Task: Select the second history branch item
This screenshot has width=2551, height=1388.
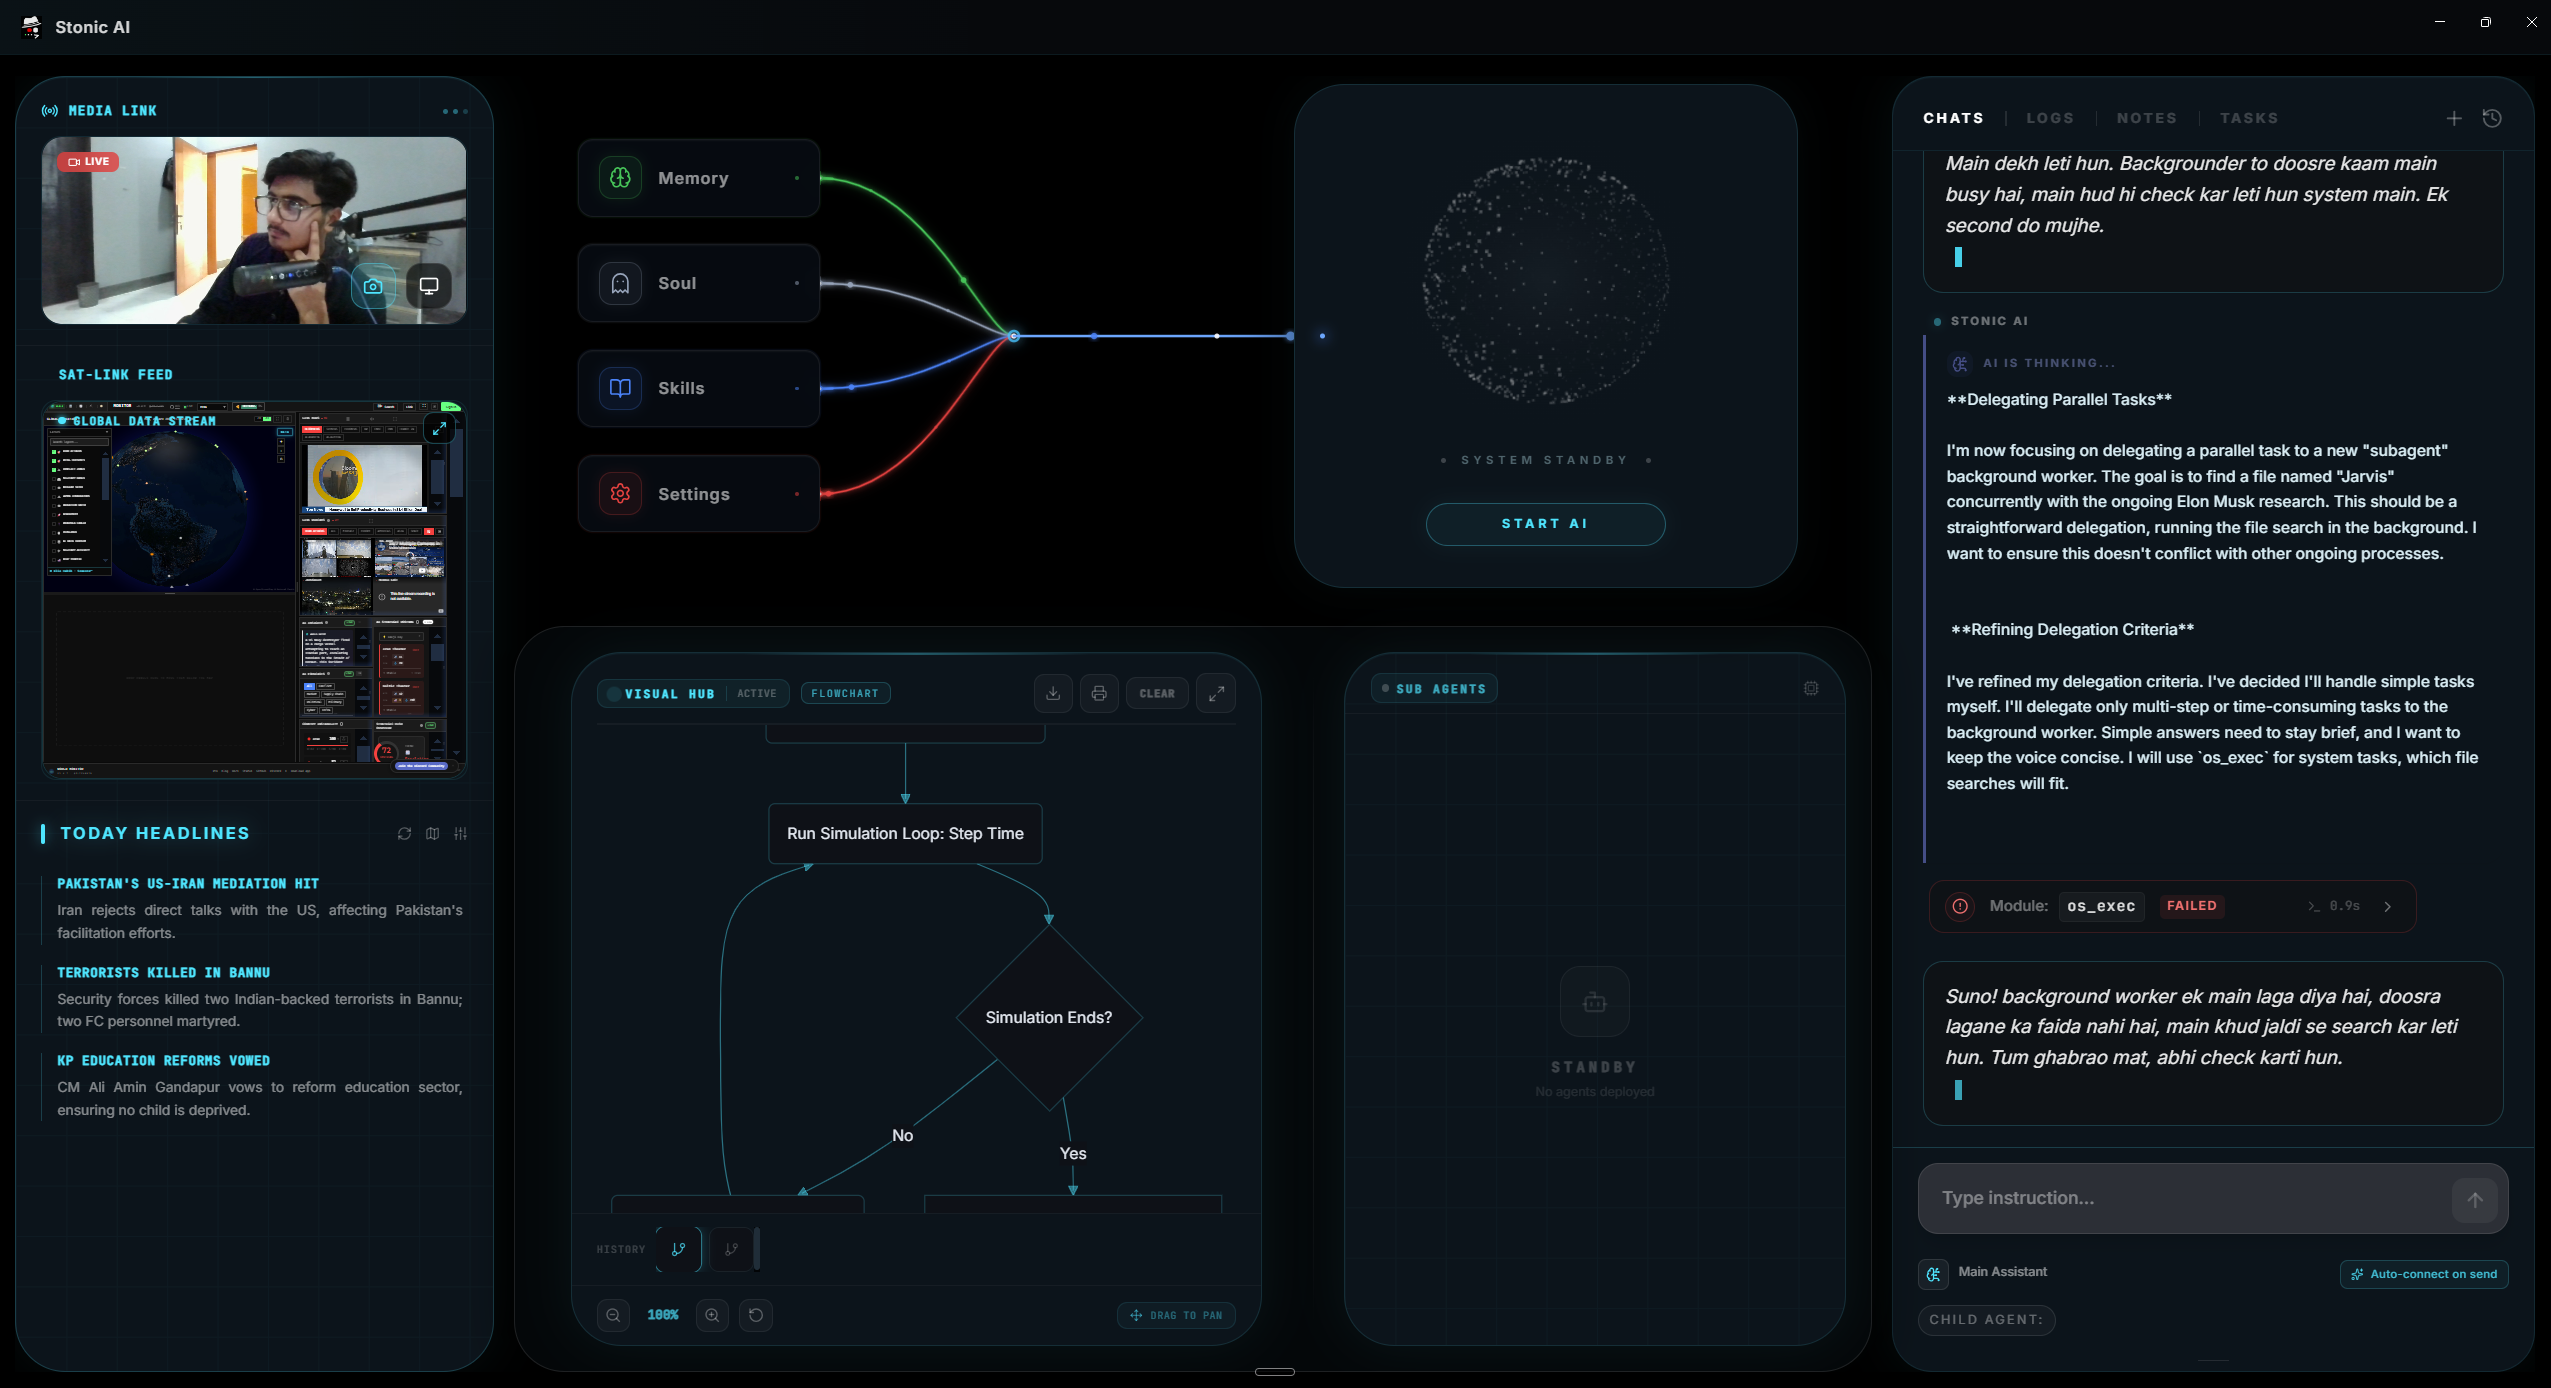Action: [732, 1249]
